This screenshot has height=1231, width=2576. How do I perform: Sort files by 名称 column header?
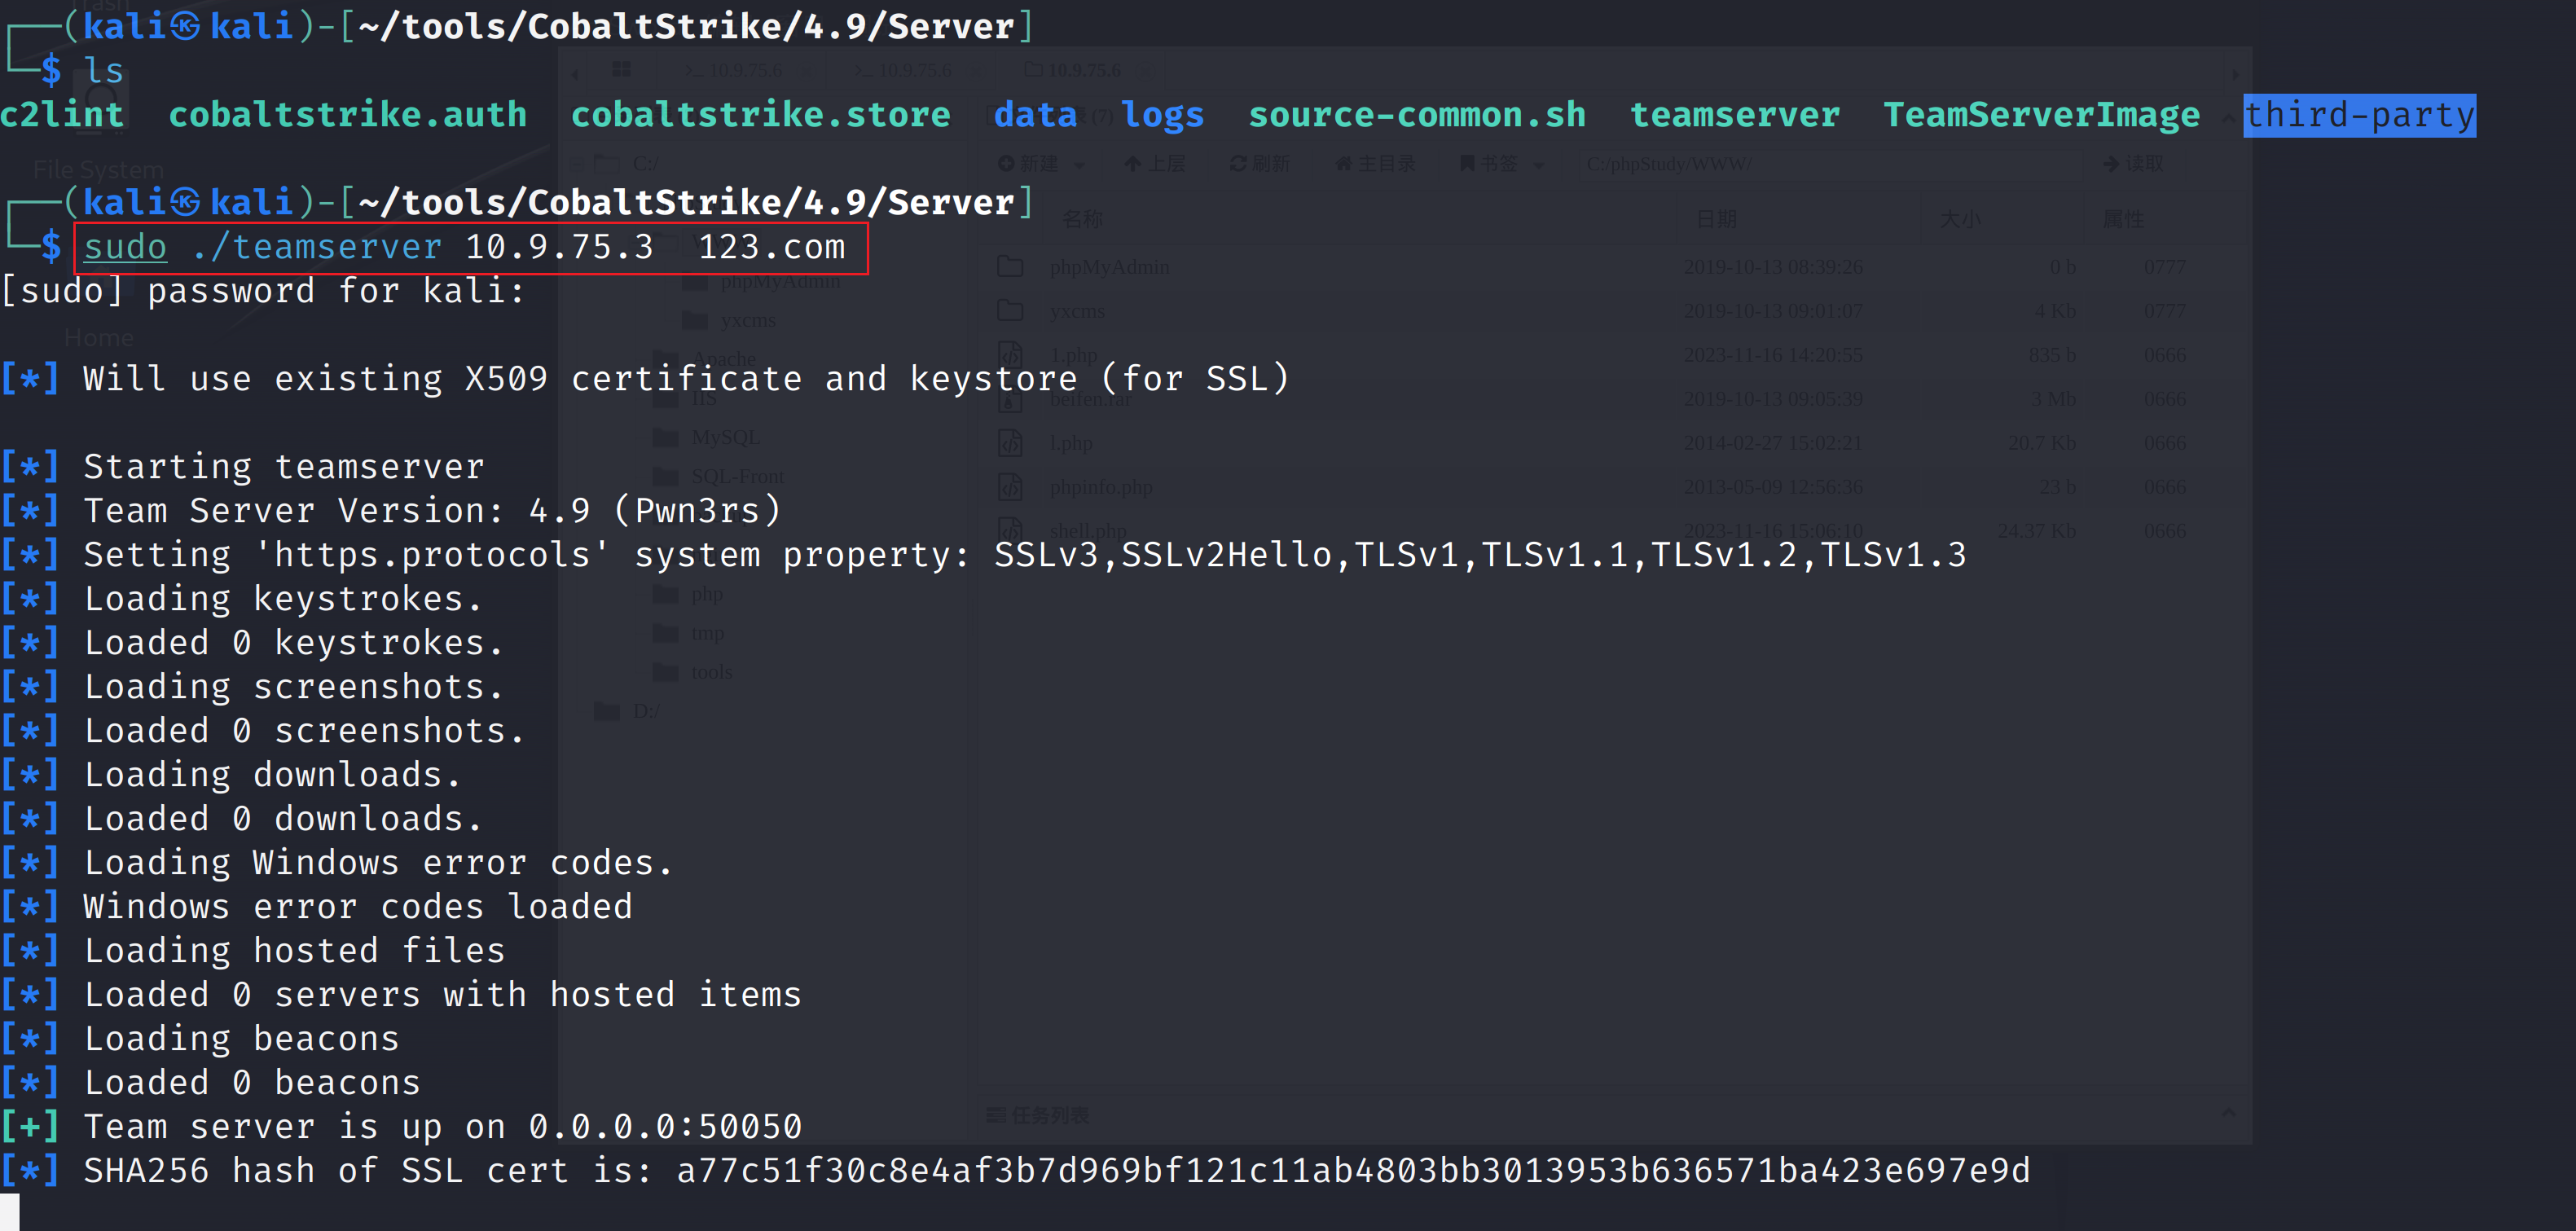point(1082,218)
